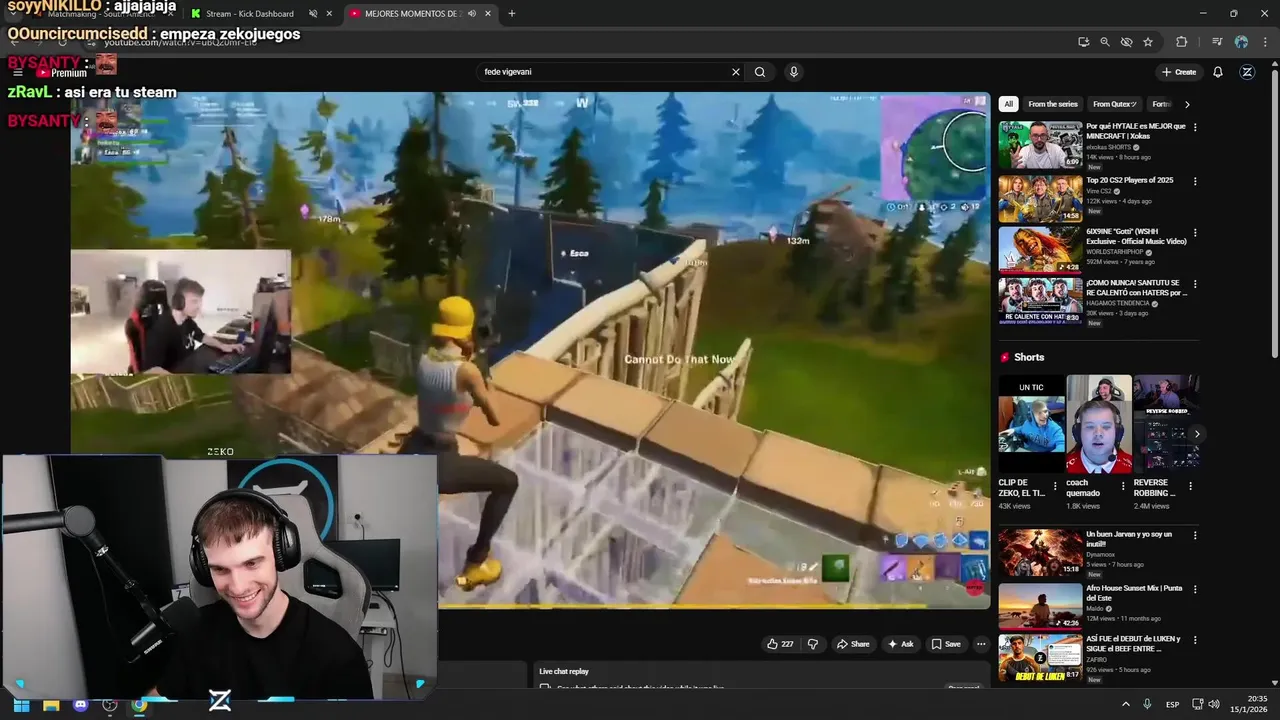The image size is (1280, 720).
Task: Open 6IX9INE Gotti music video thumbnail
Action: click(1040, 249)
